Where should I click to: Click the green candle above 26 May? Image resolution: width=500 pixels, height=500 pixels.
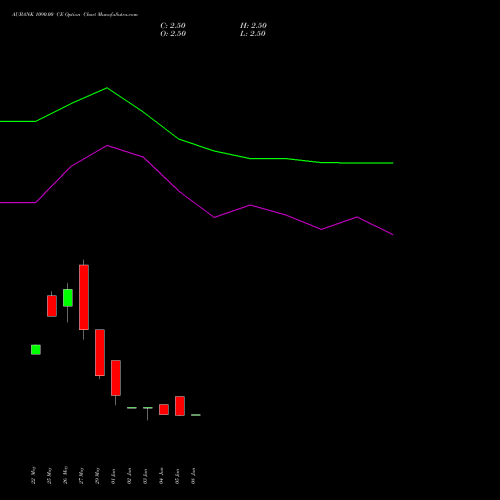[x=68, y=298]
